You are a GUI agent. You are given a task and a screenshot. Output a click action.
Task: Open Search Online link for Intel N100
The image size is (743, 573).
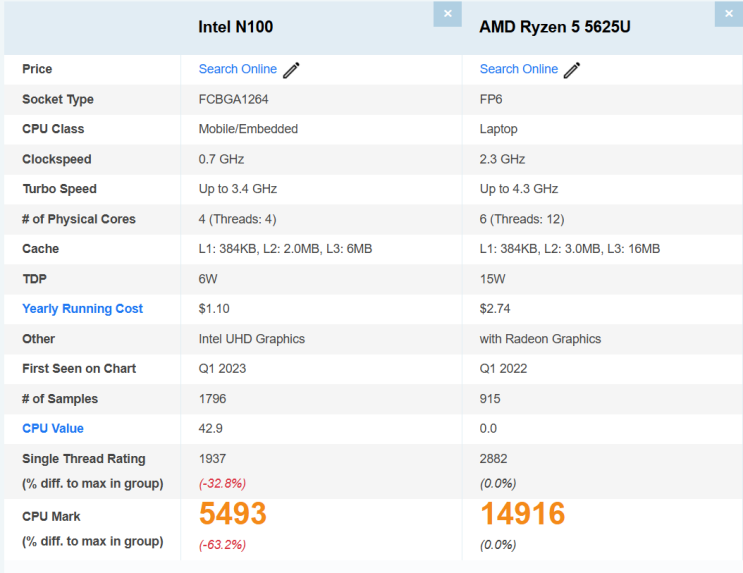pyautogui.click(x=238, y=69)
